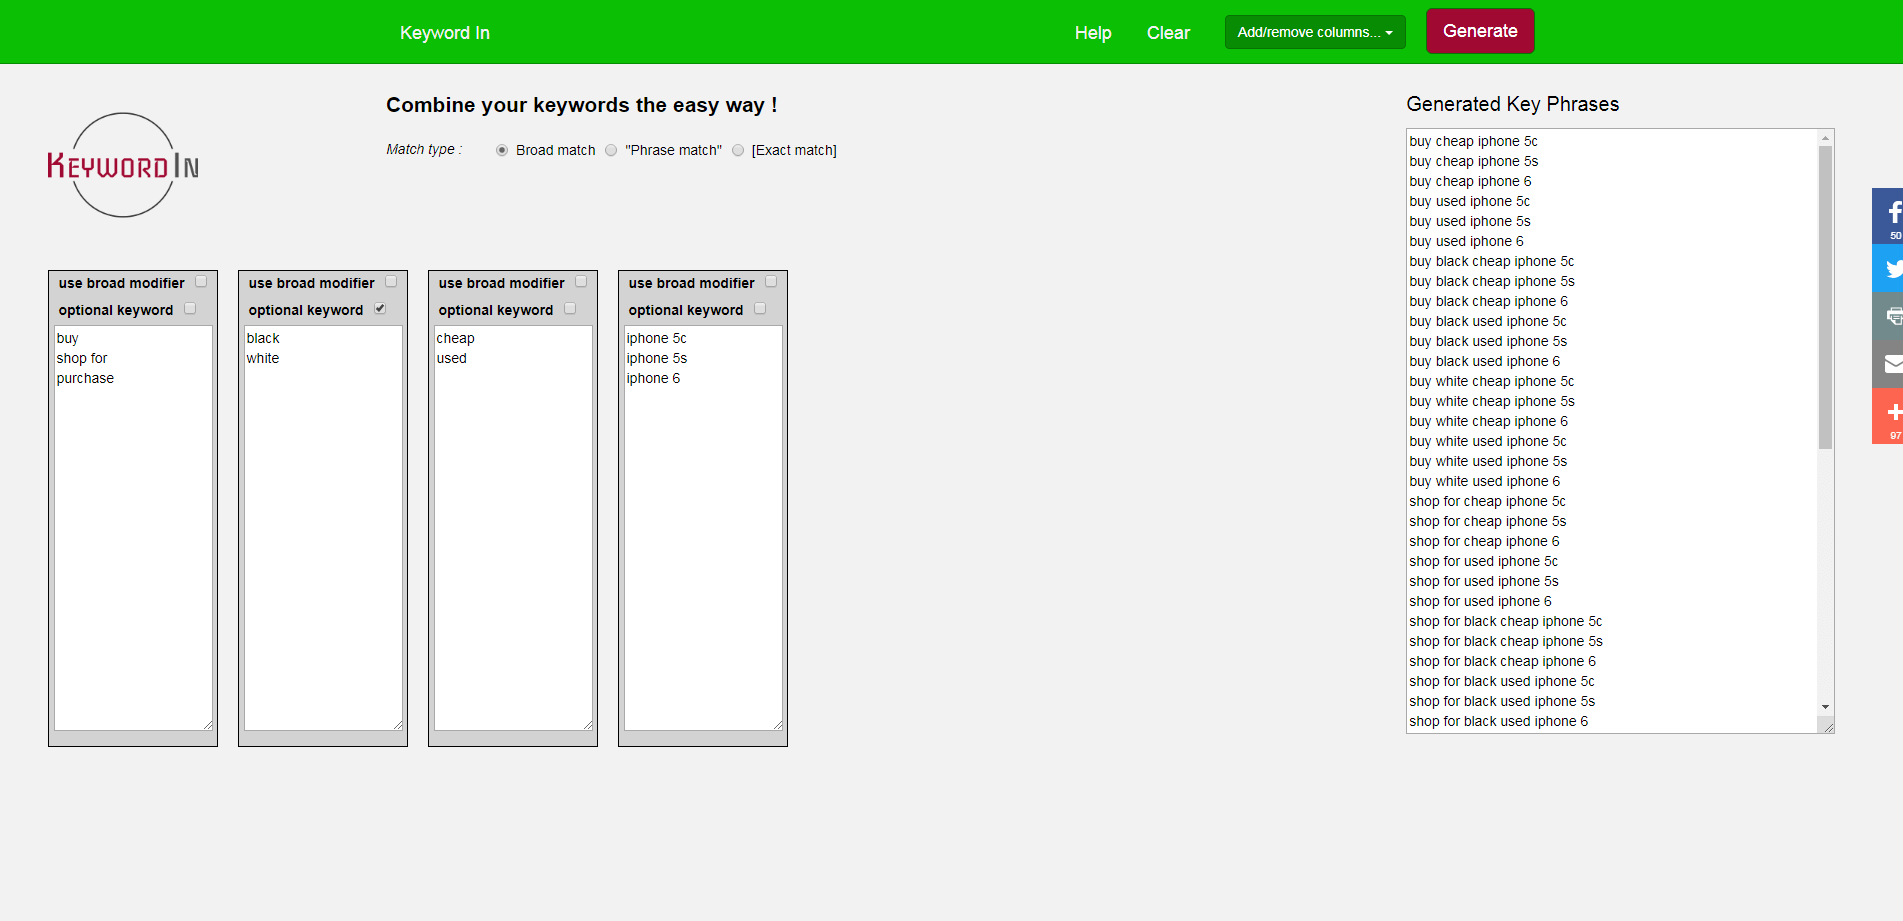Click the word "shop for" in first column
The height and width of the screenshot is (921, 1903).
[82, 358]
